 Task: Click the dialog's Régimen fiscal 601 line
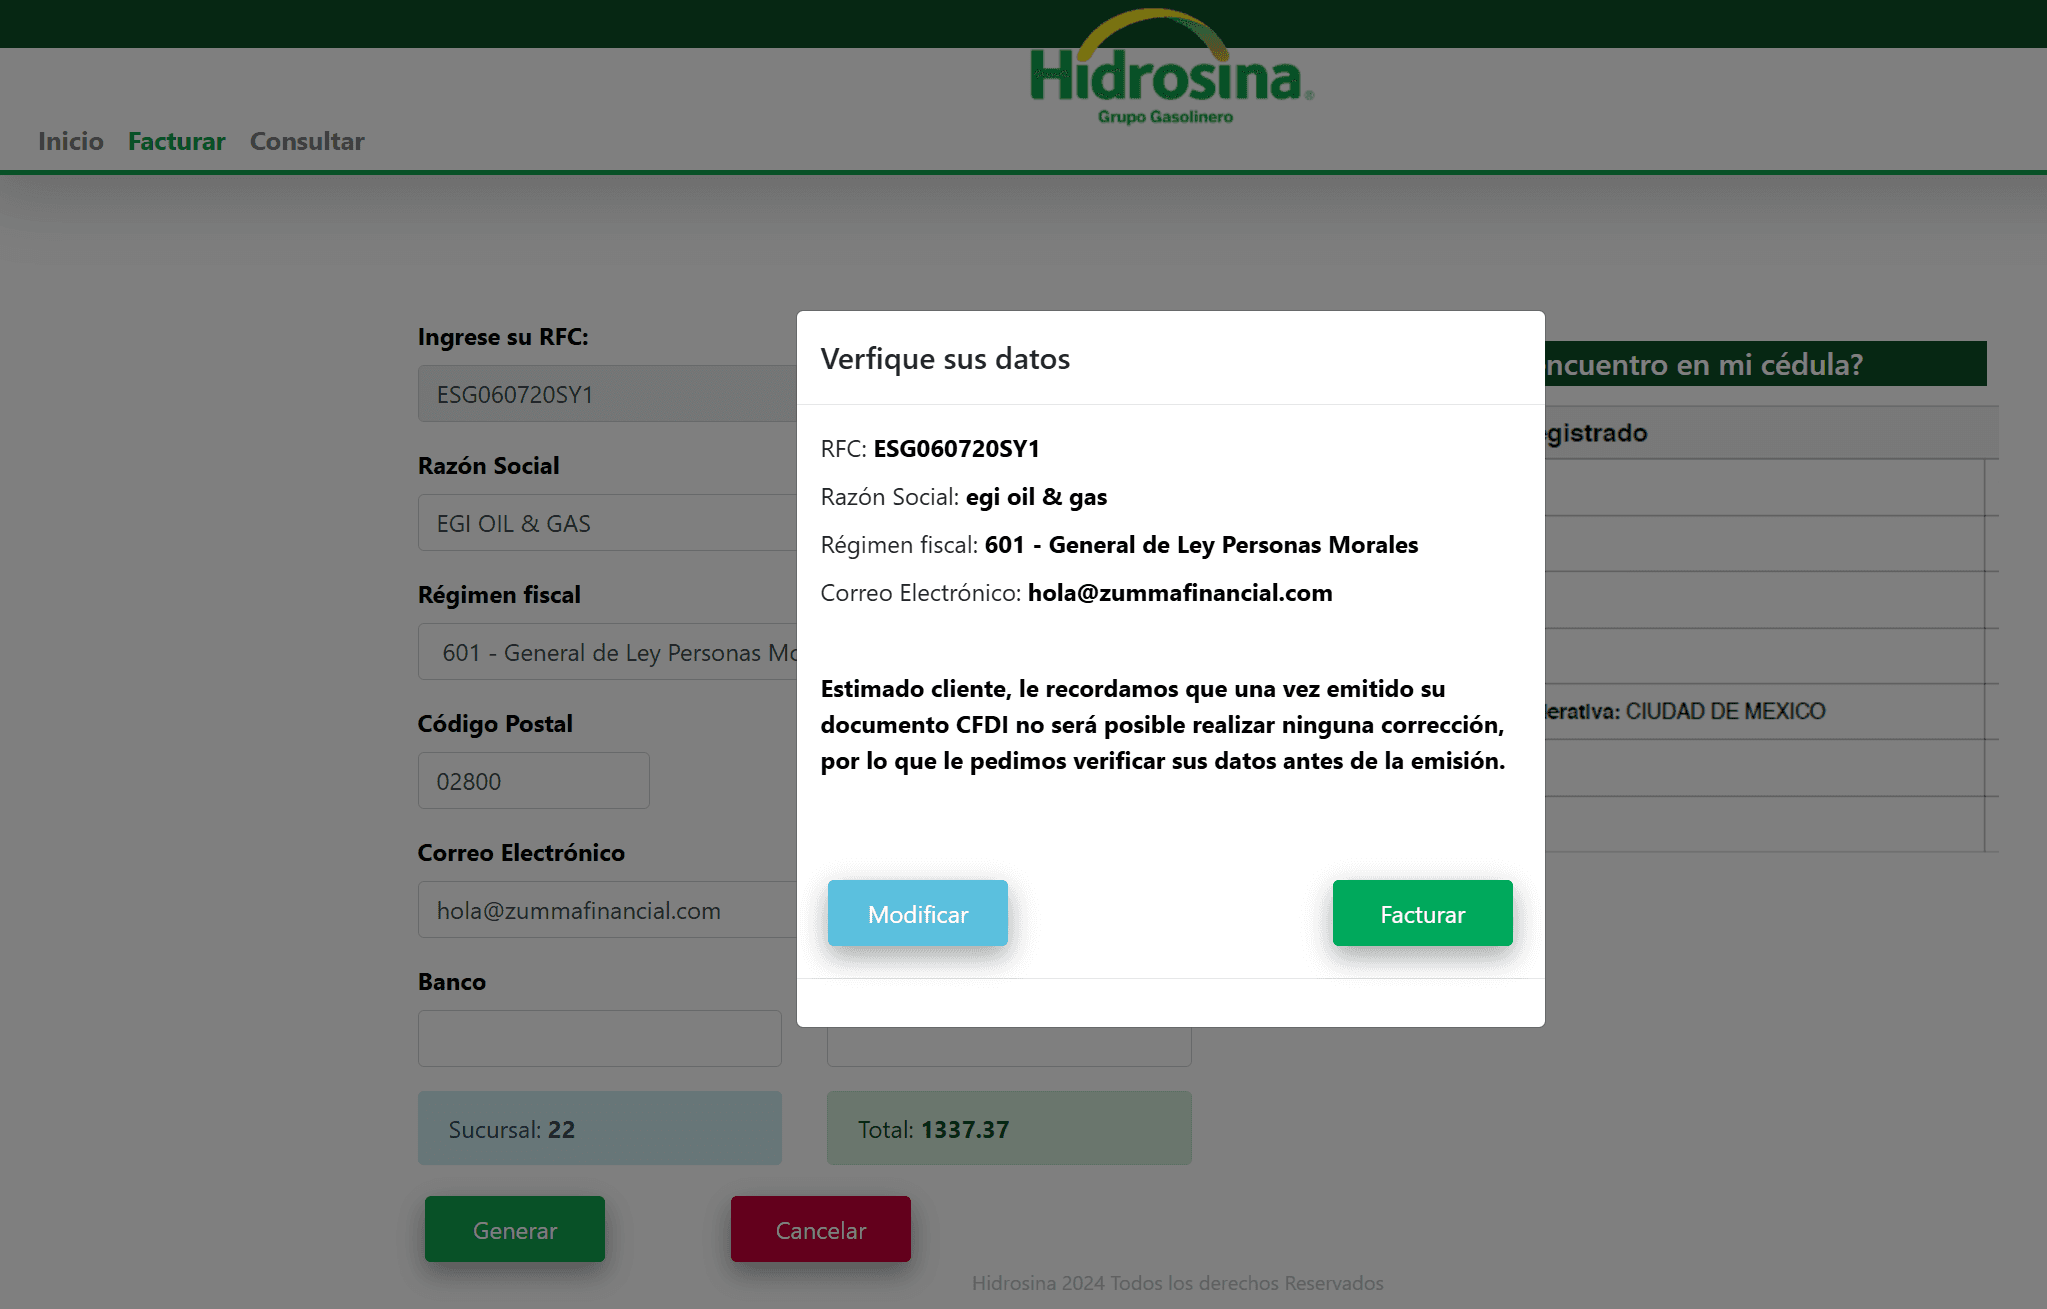1119,545
